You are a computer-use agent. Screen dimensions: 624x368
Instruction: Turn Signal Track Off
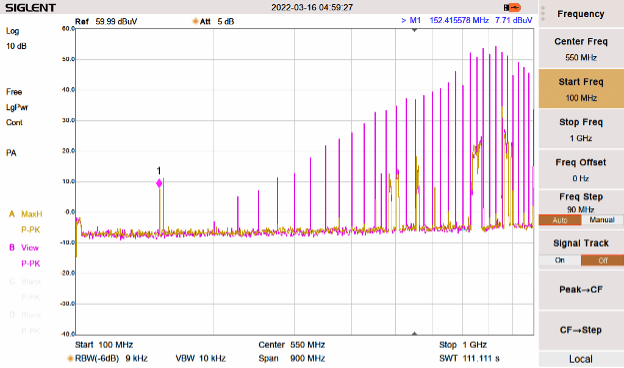[x=602, y=260]
